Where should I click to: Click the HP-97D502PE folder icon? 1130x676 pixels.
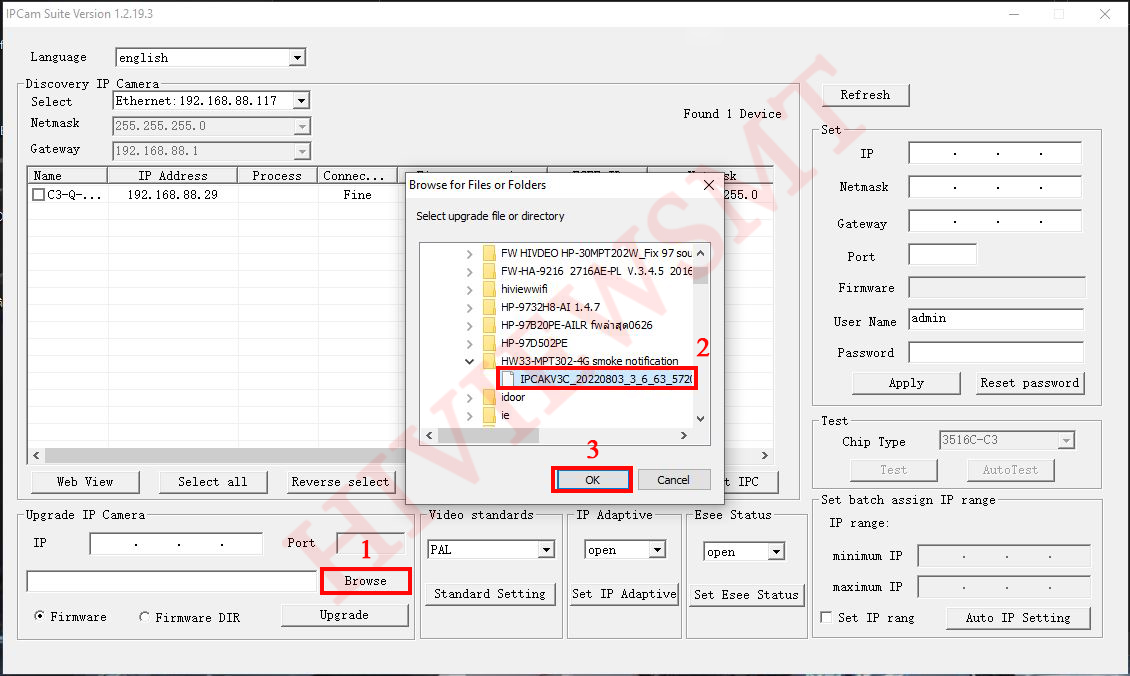click(489, 343)
